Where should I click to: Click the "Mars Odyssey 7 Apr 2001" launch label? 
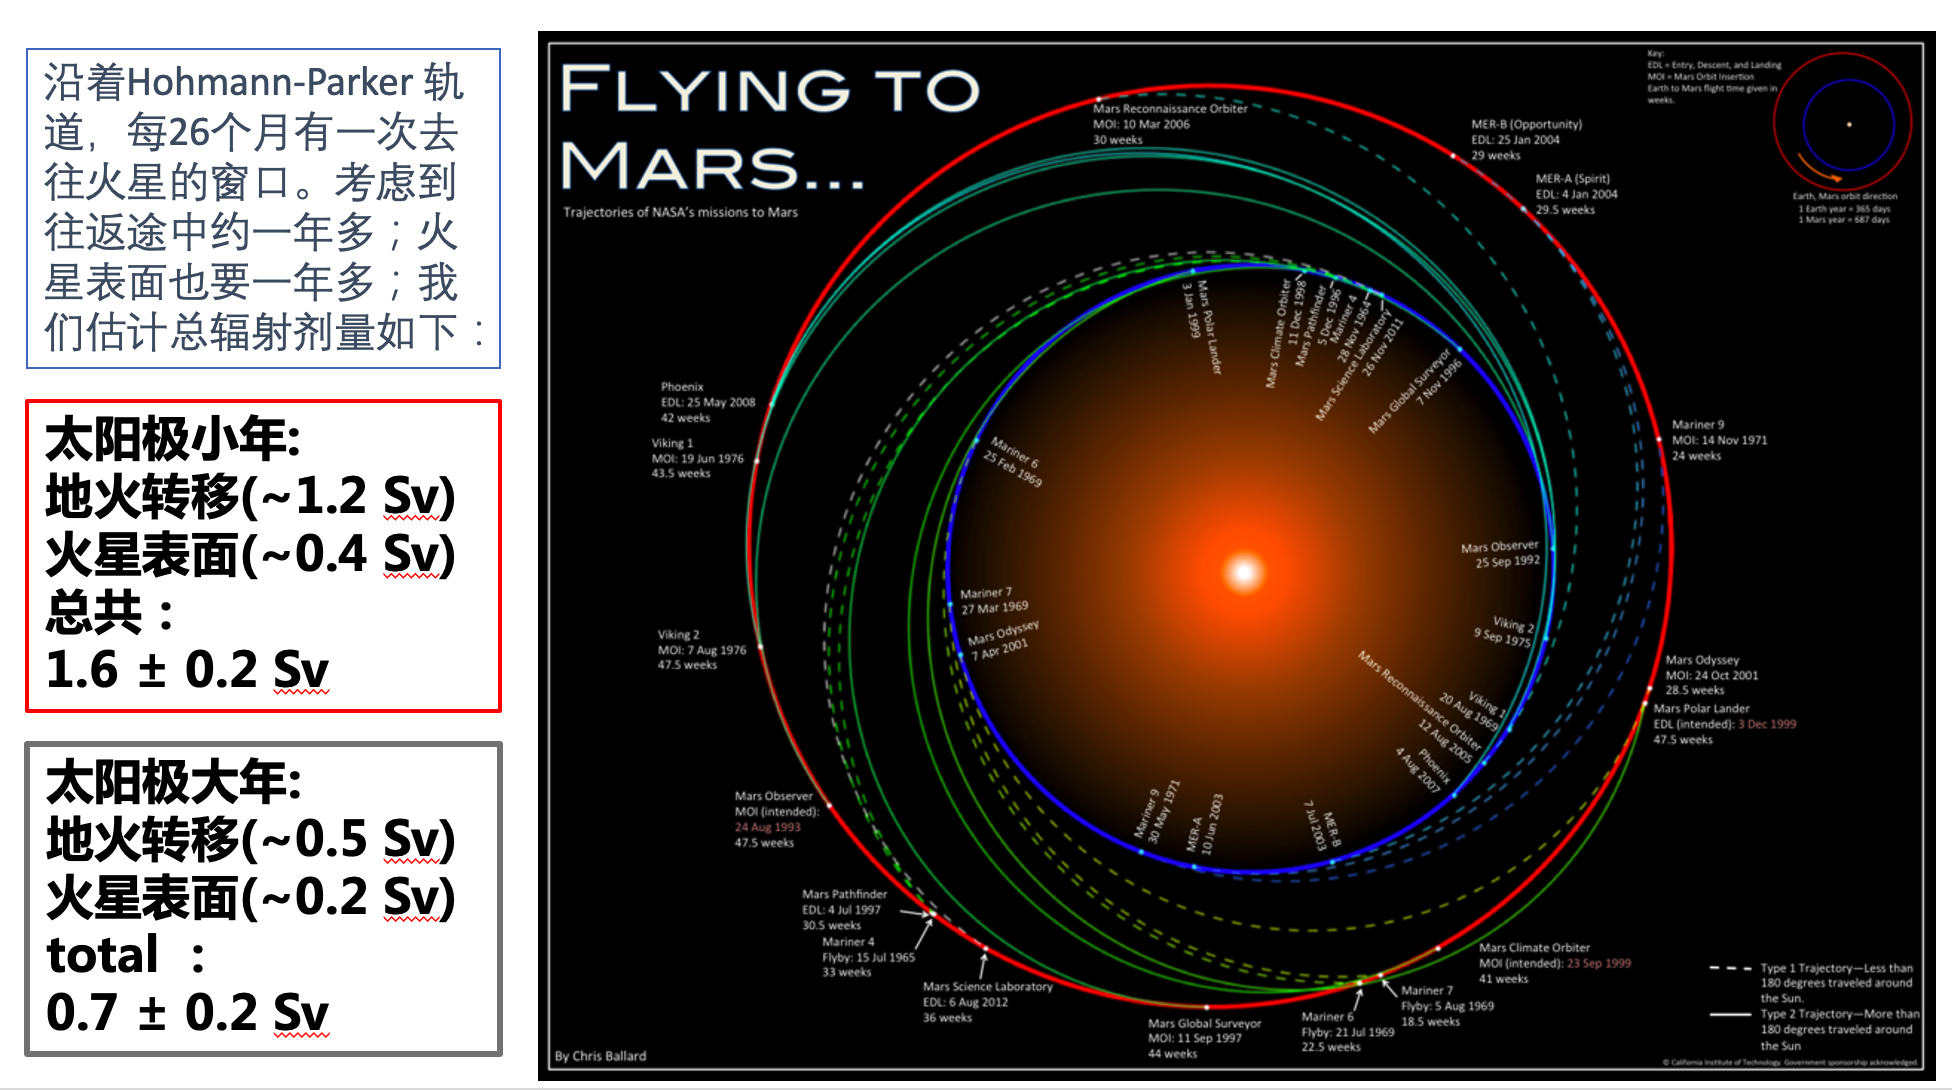pos(1003,640)
